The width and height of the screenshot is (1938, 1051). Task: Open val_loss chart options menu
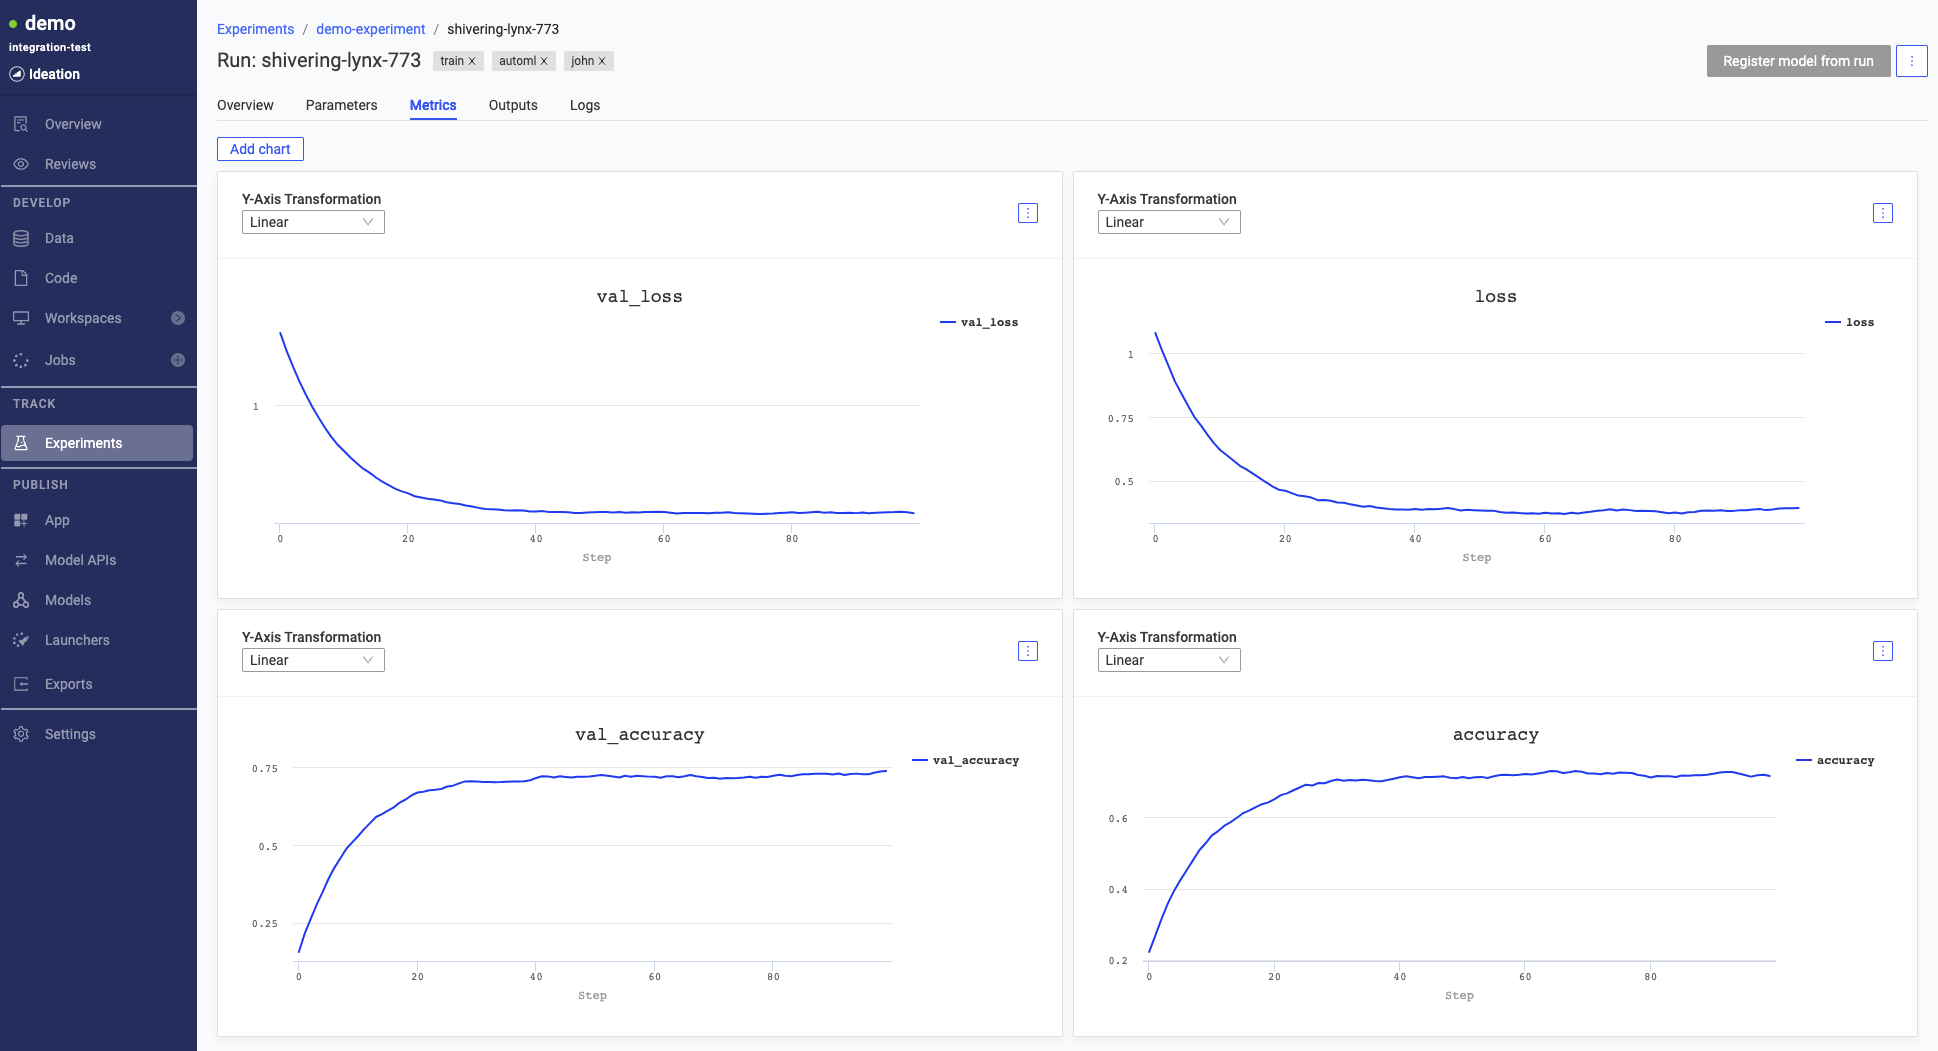1028,213
